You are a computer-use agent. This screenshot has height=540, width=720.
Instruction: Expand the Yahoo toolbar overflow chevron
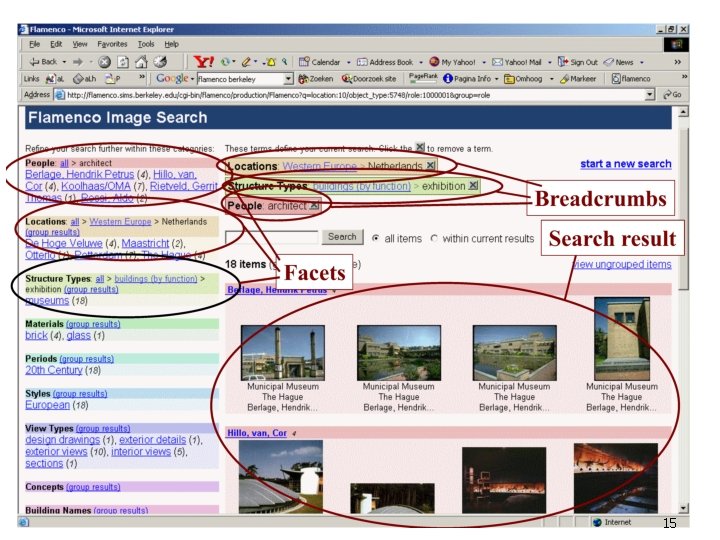coord(677,62)
